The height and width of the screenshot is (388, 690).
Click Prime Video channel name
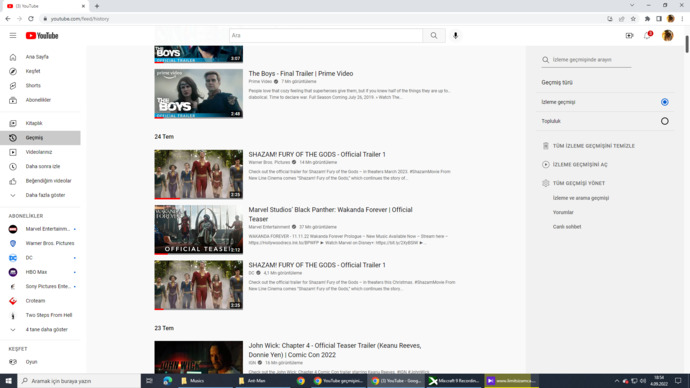pos(260,82)
